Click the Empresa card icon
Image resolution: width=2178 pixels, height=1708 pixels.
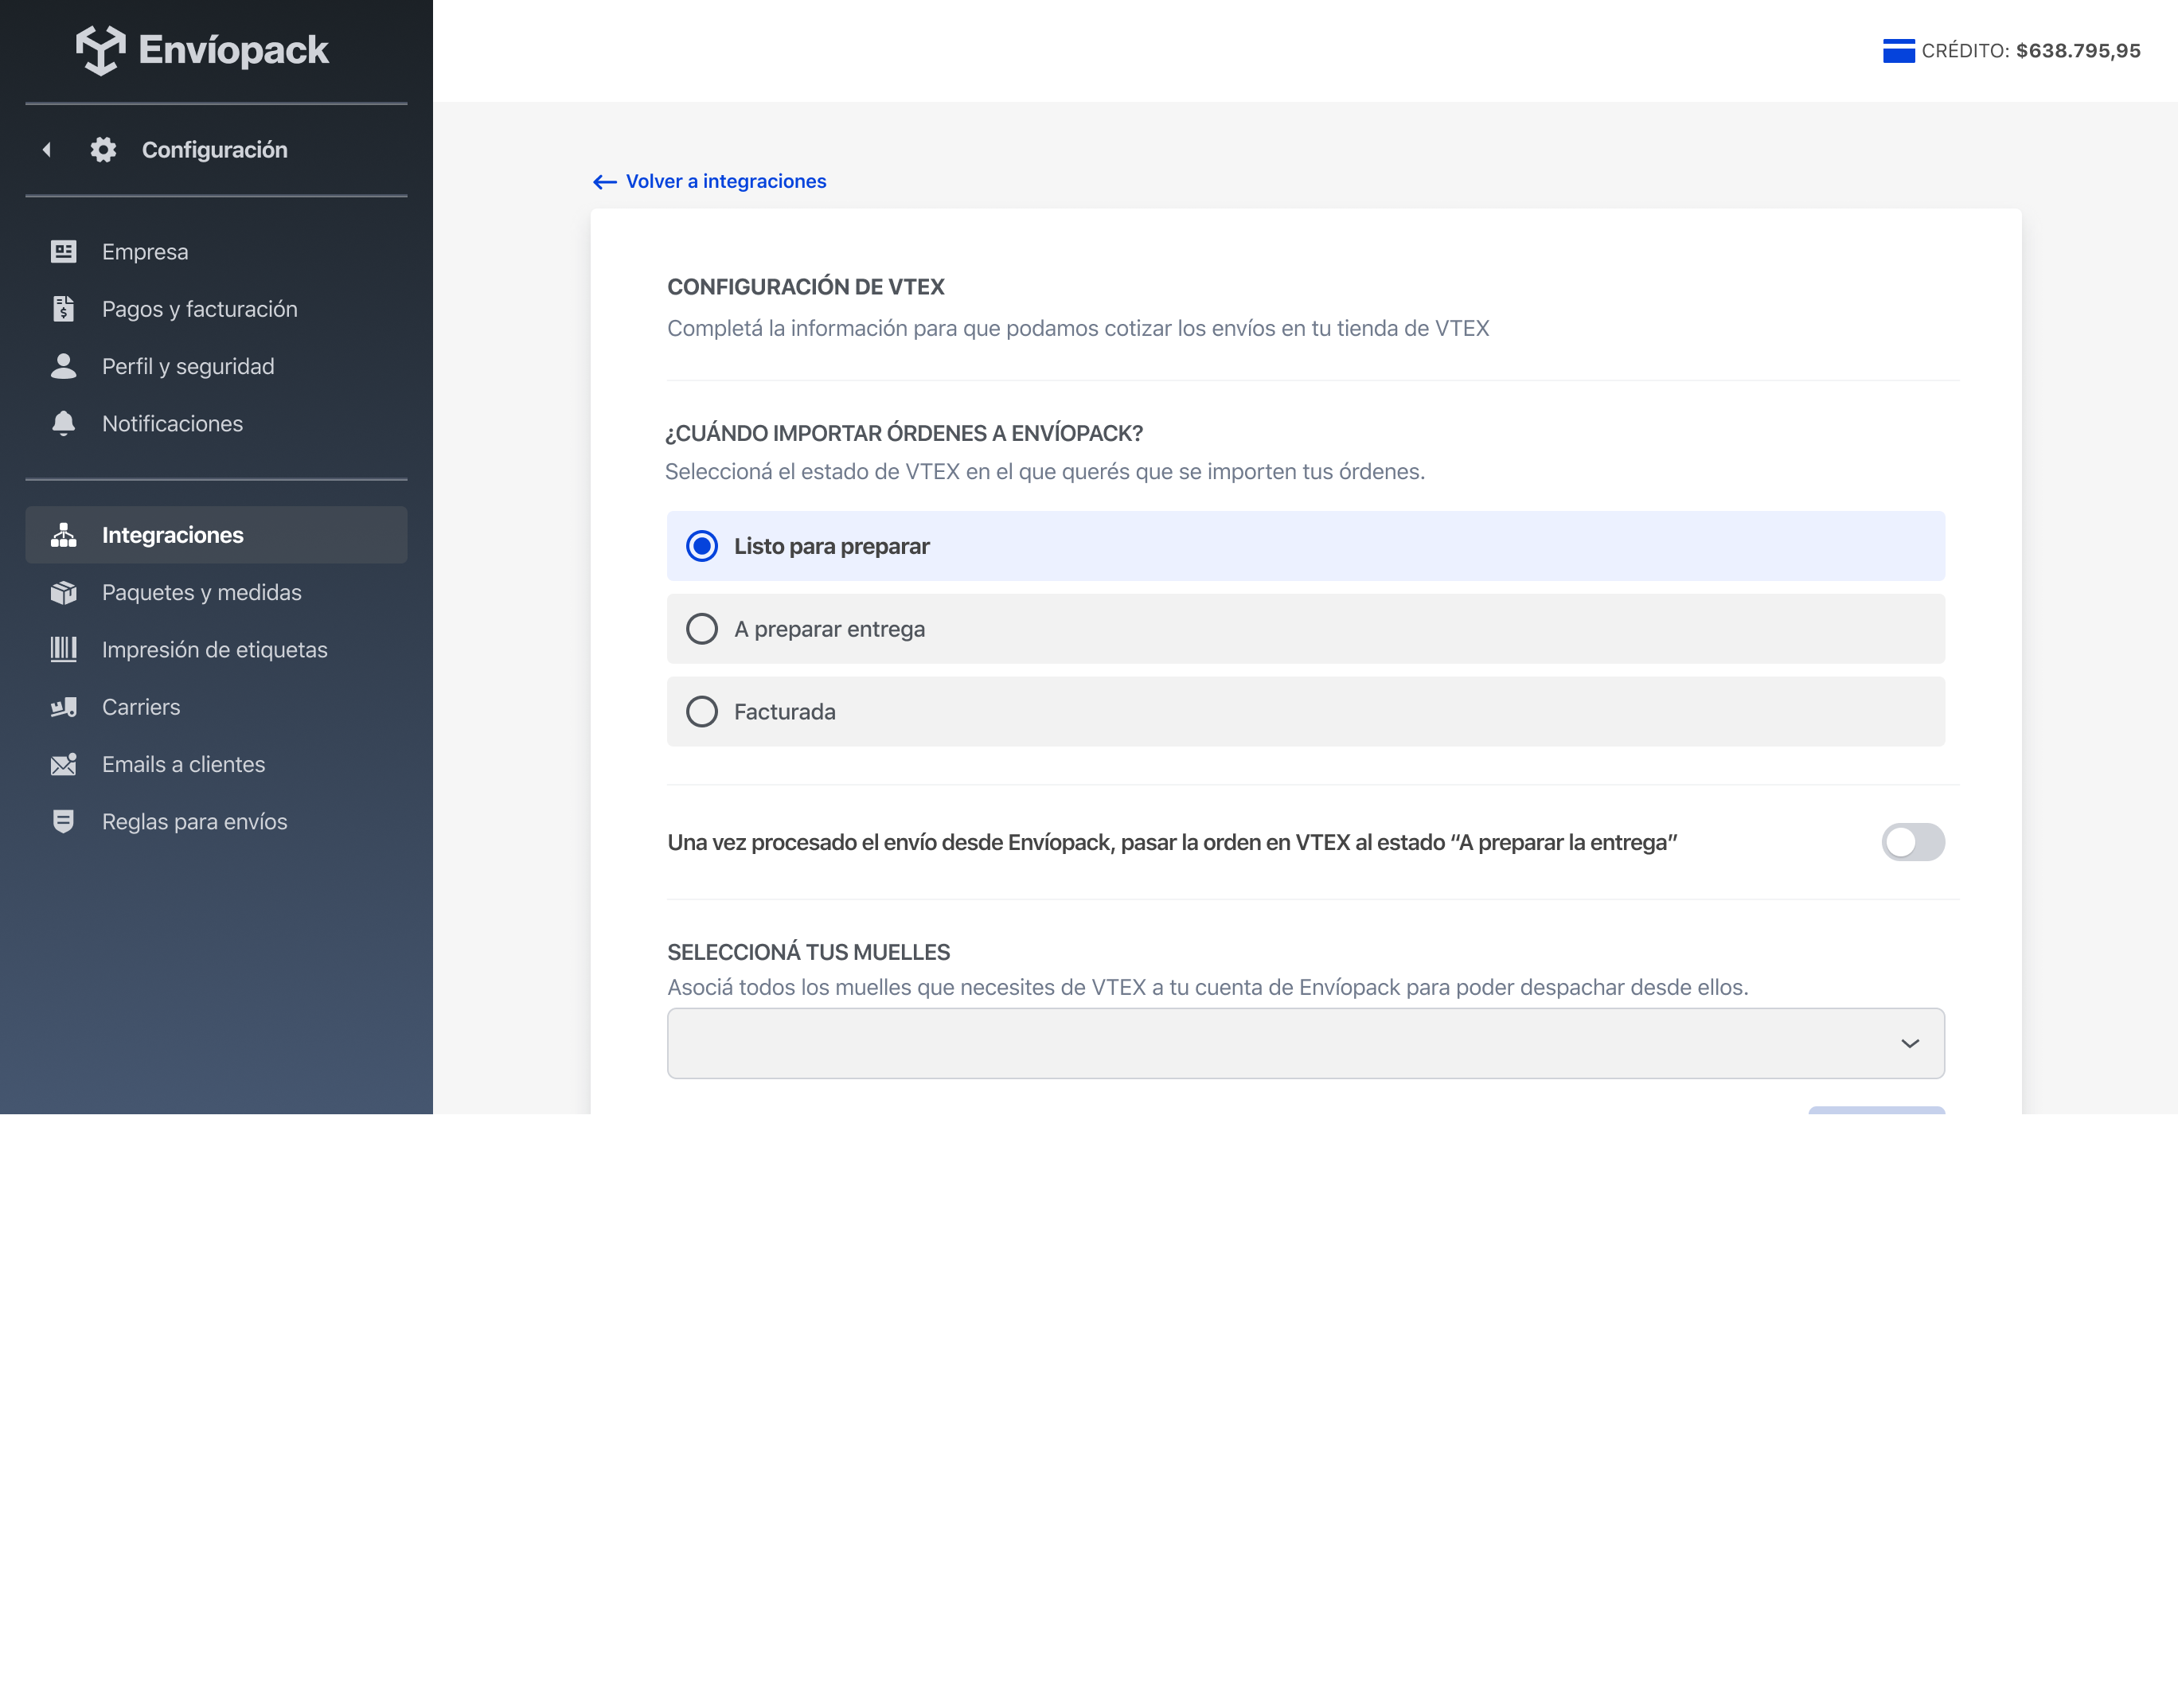[x=63, y=252]
